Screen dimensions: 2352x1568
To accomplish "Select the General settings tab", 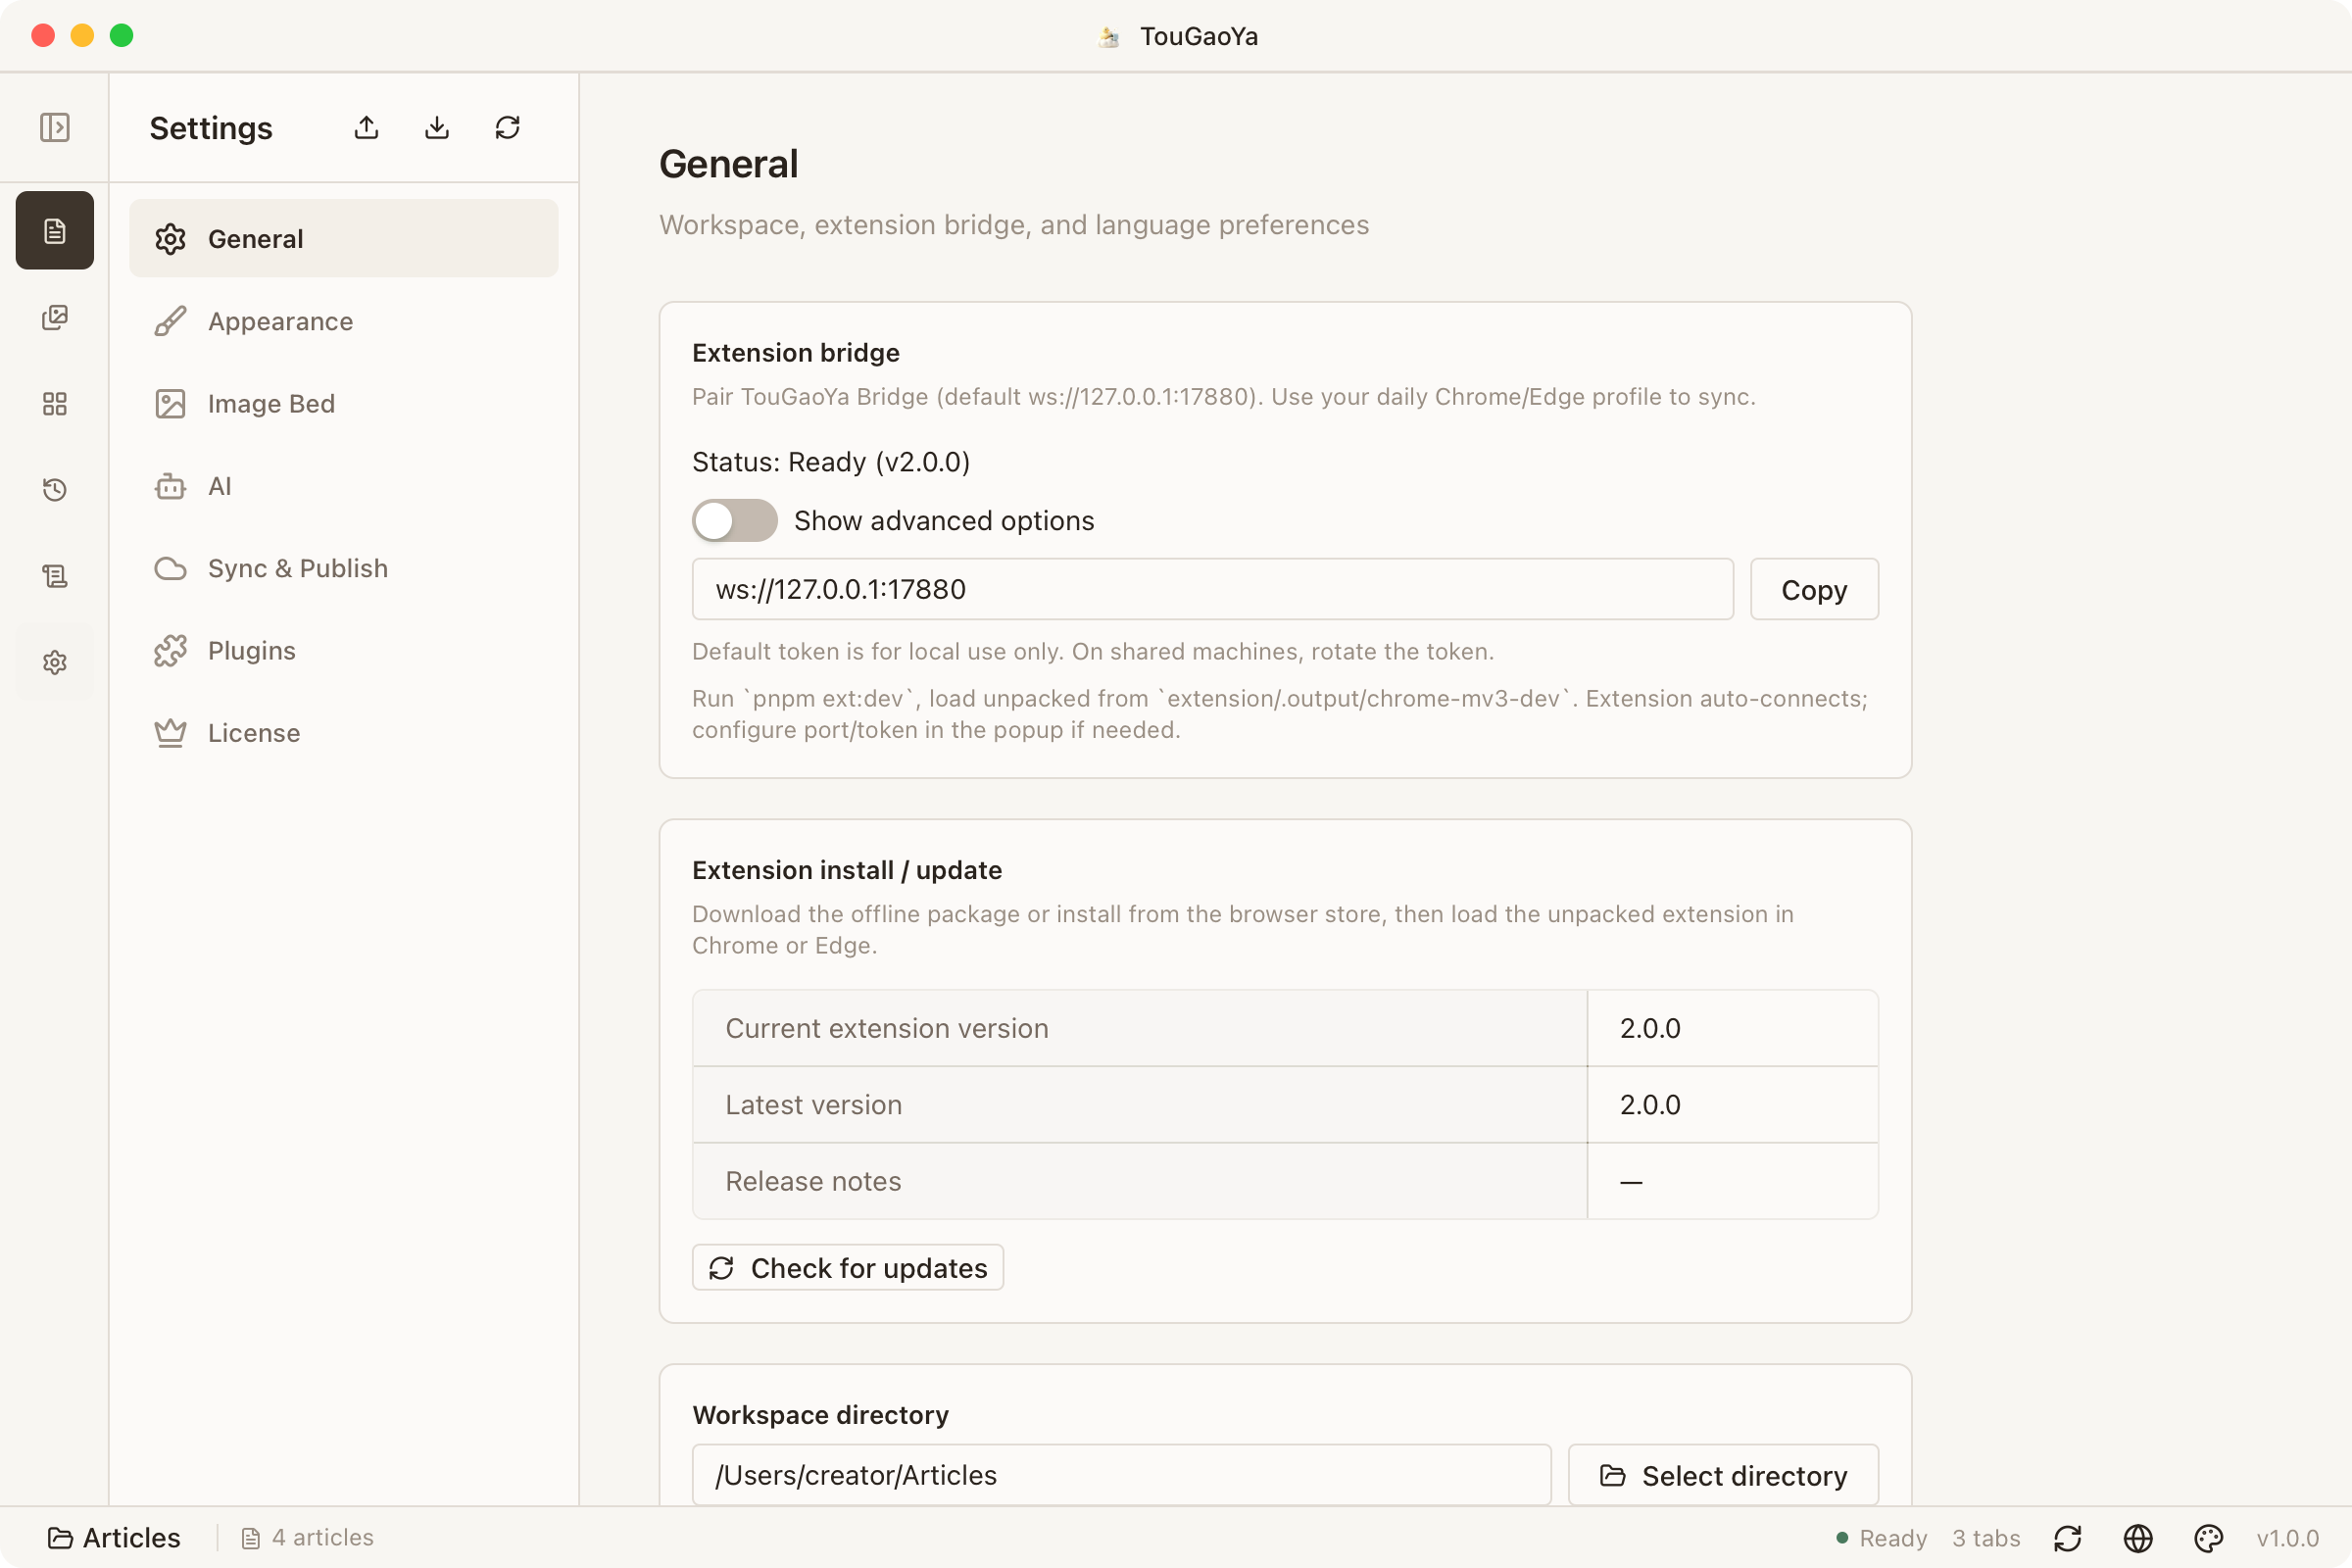I will pyautogui.click(x=344, y=238).
